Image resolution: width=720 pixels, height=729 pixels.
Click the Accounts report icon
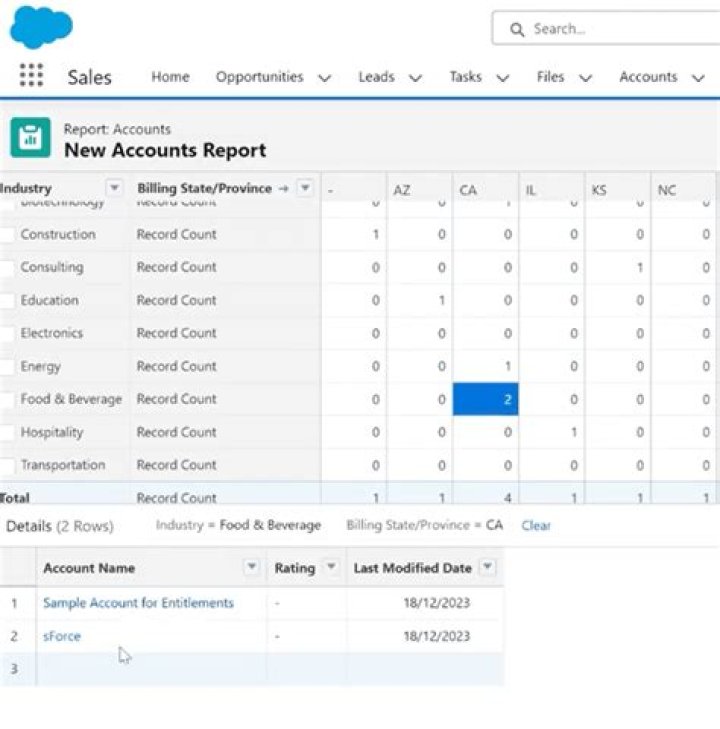coord(30,139)
